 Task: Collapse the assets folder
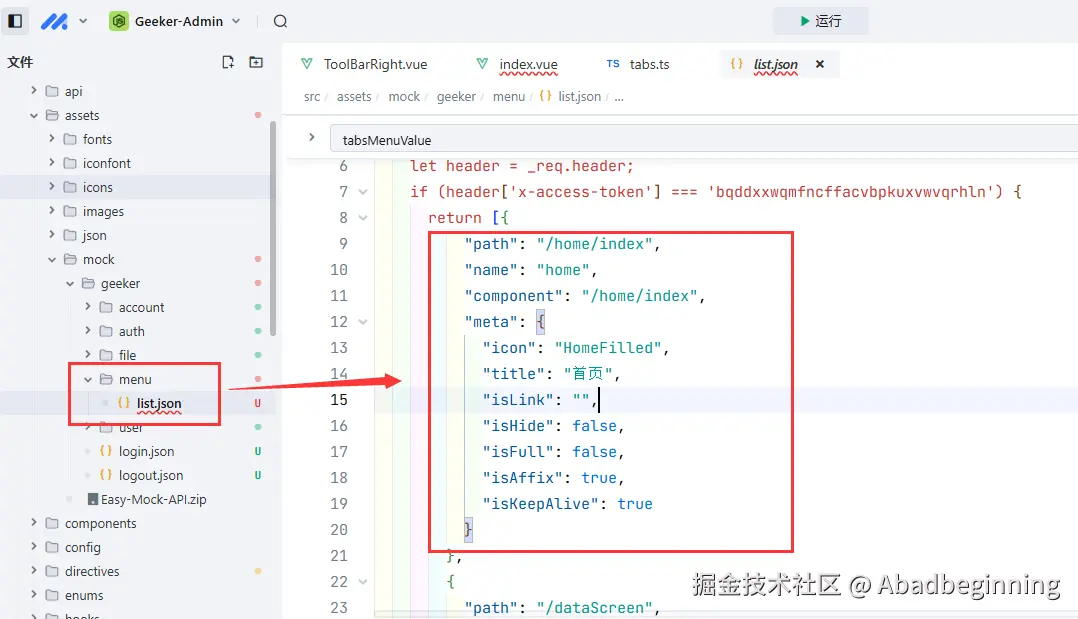point(34,115)
